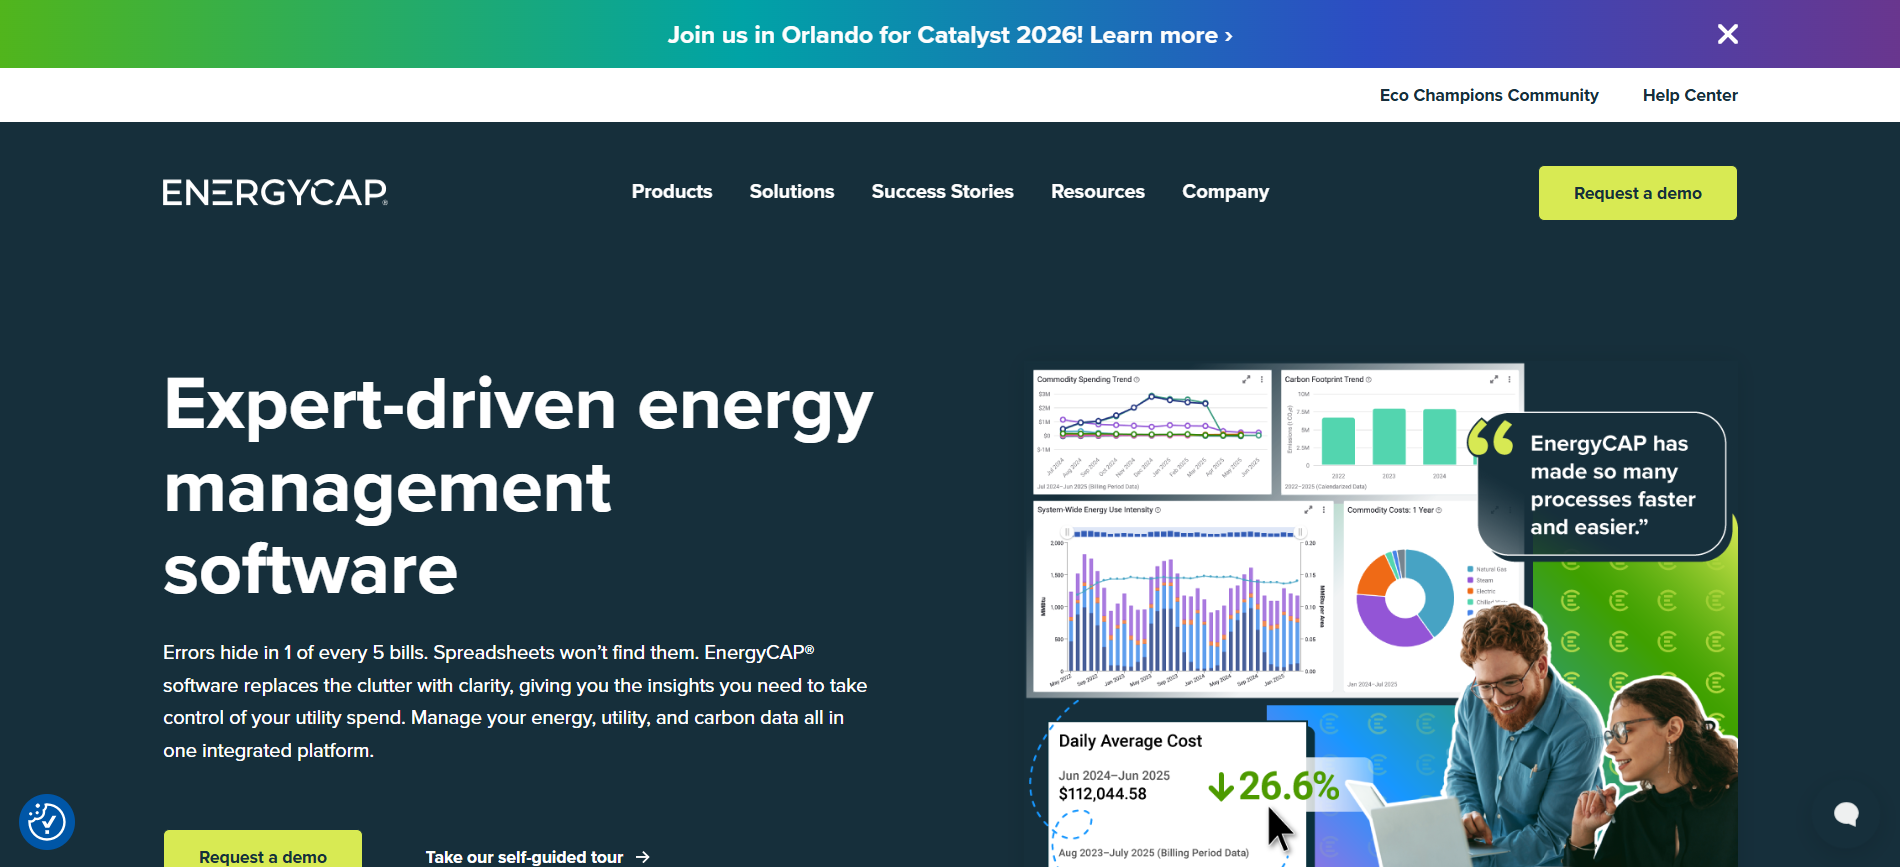Open the Success Stories menu

[942, 191]
